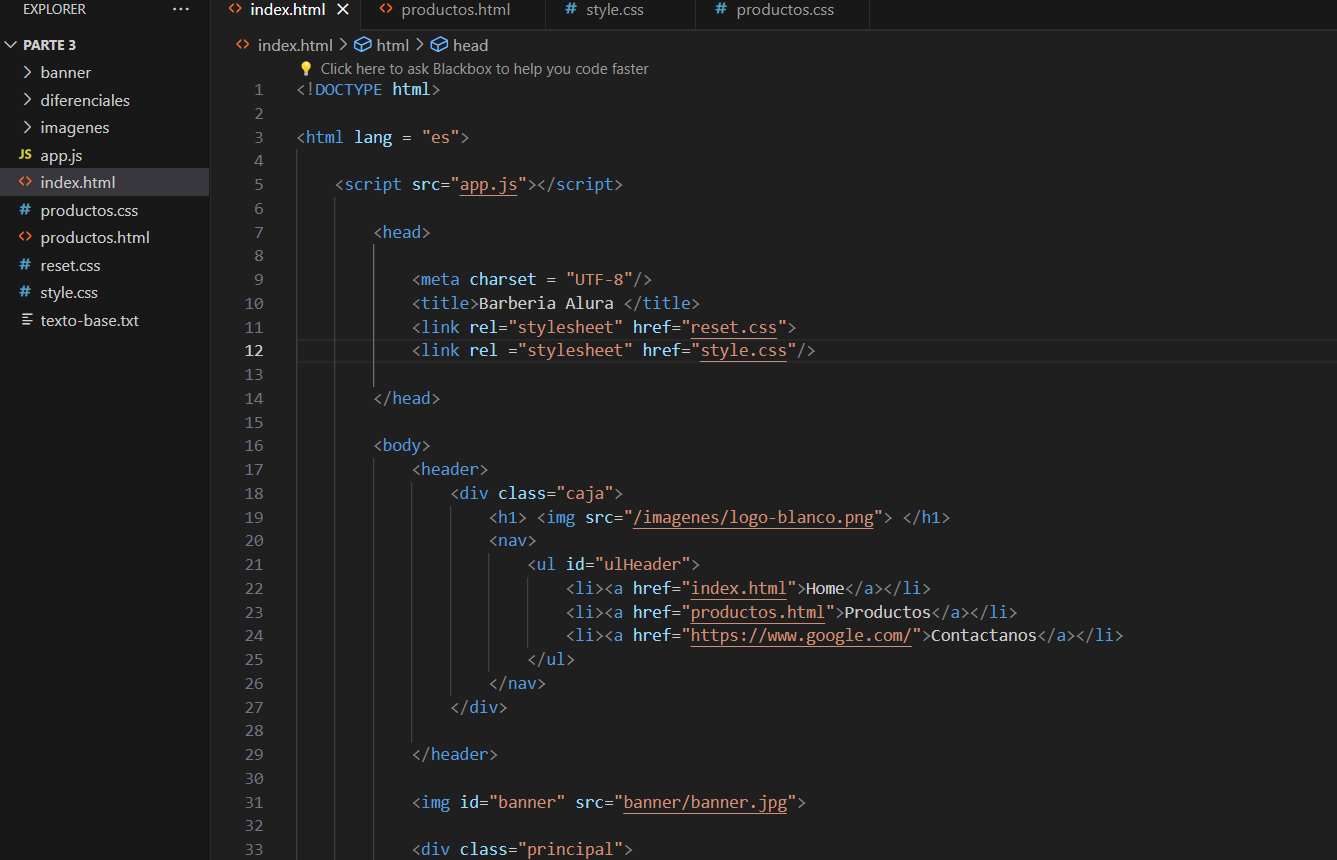Click the HTML icon on the productos.html tab
The image size is (1337, 860).
[386, 9]
